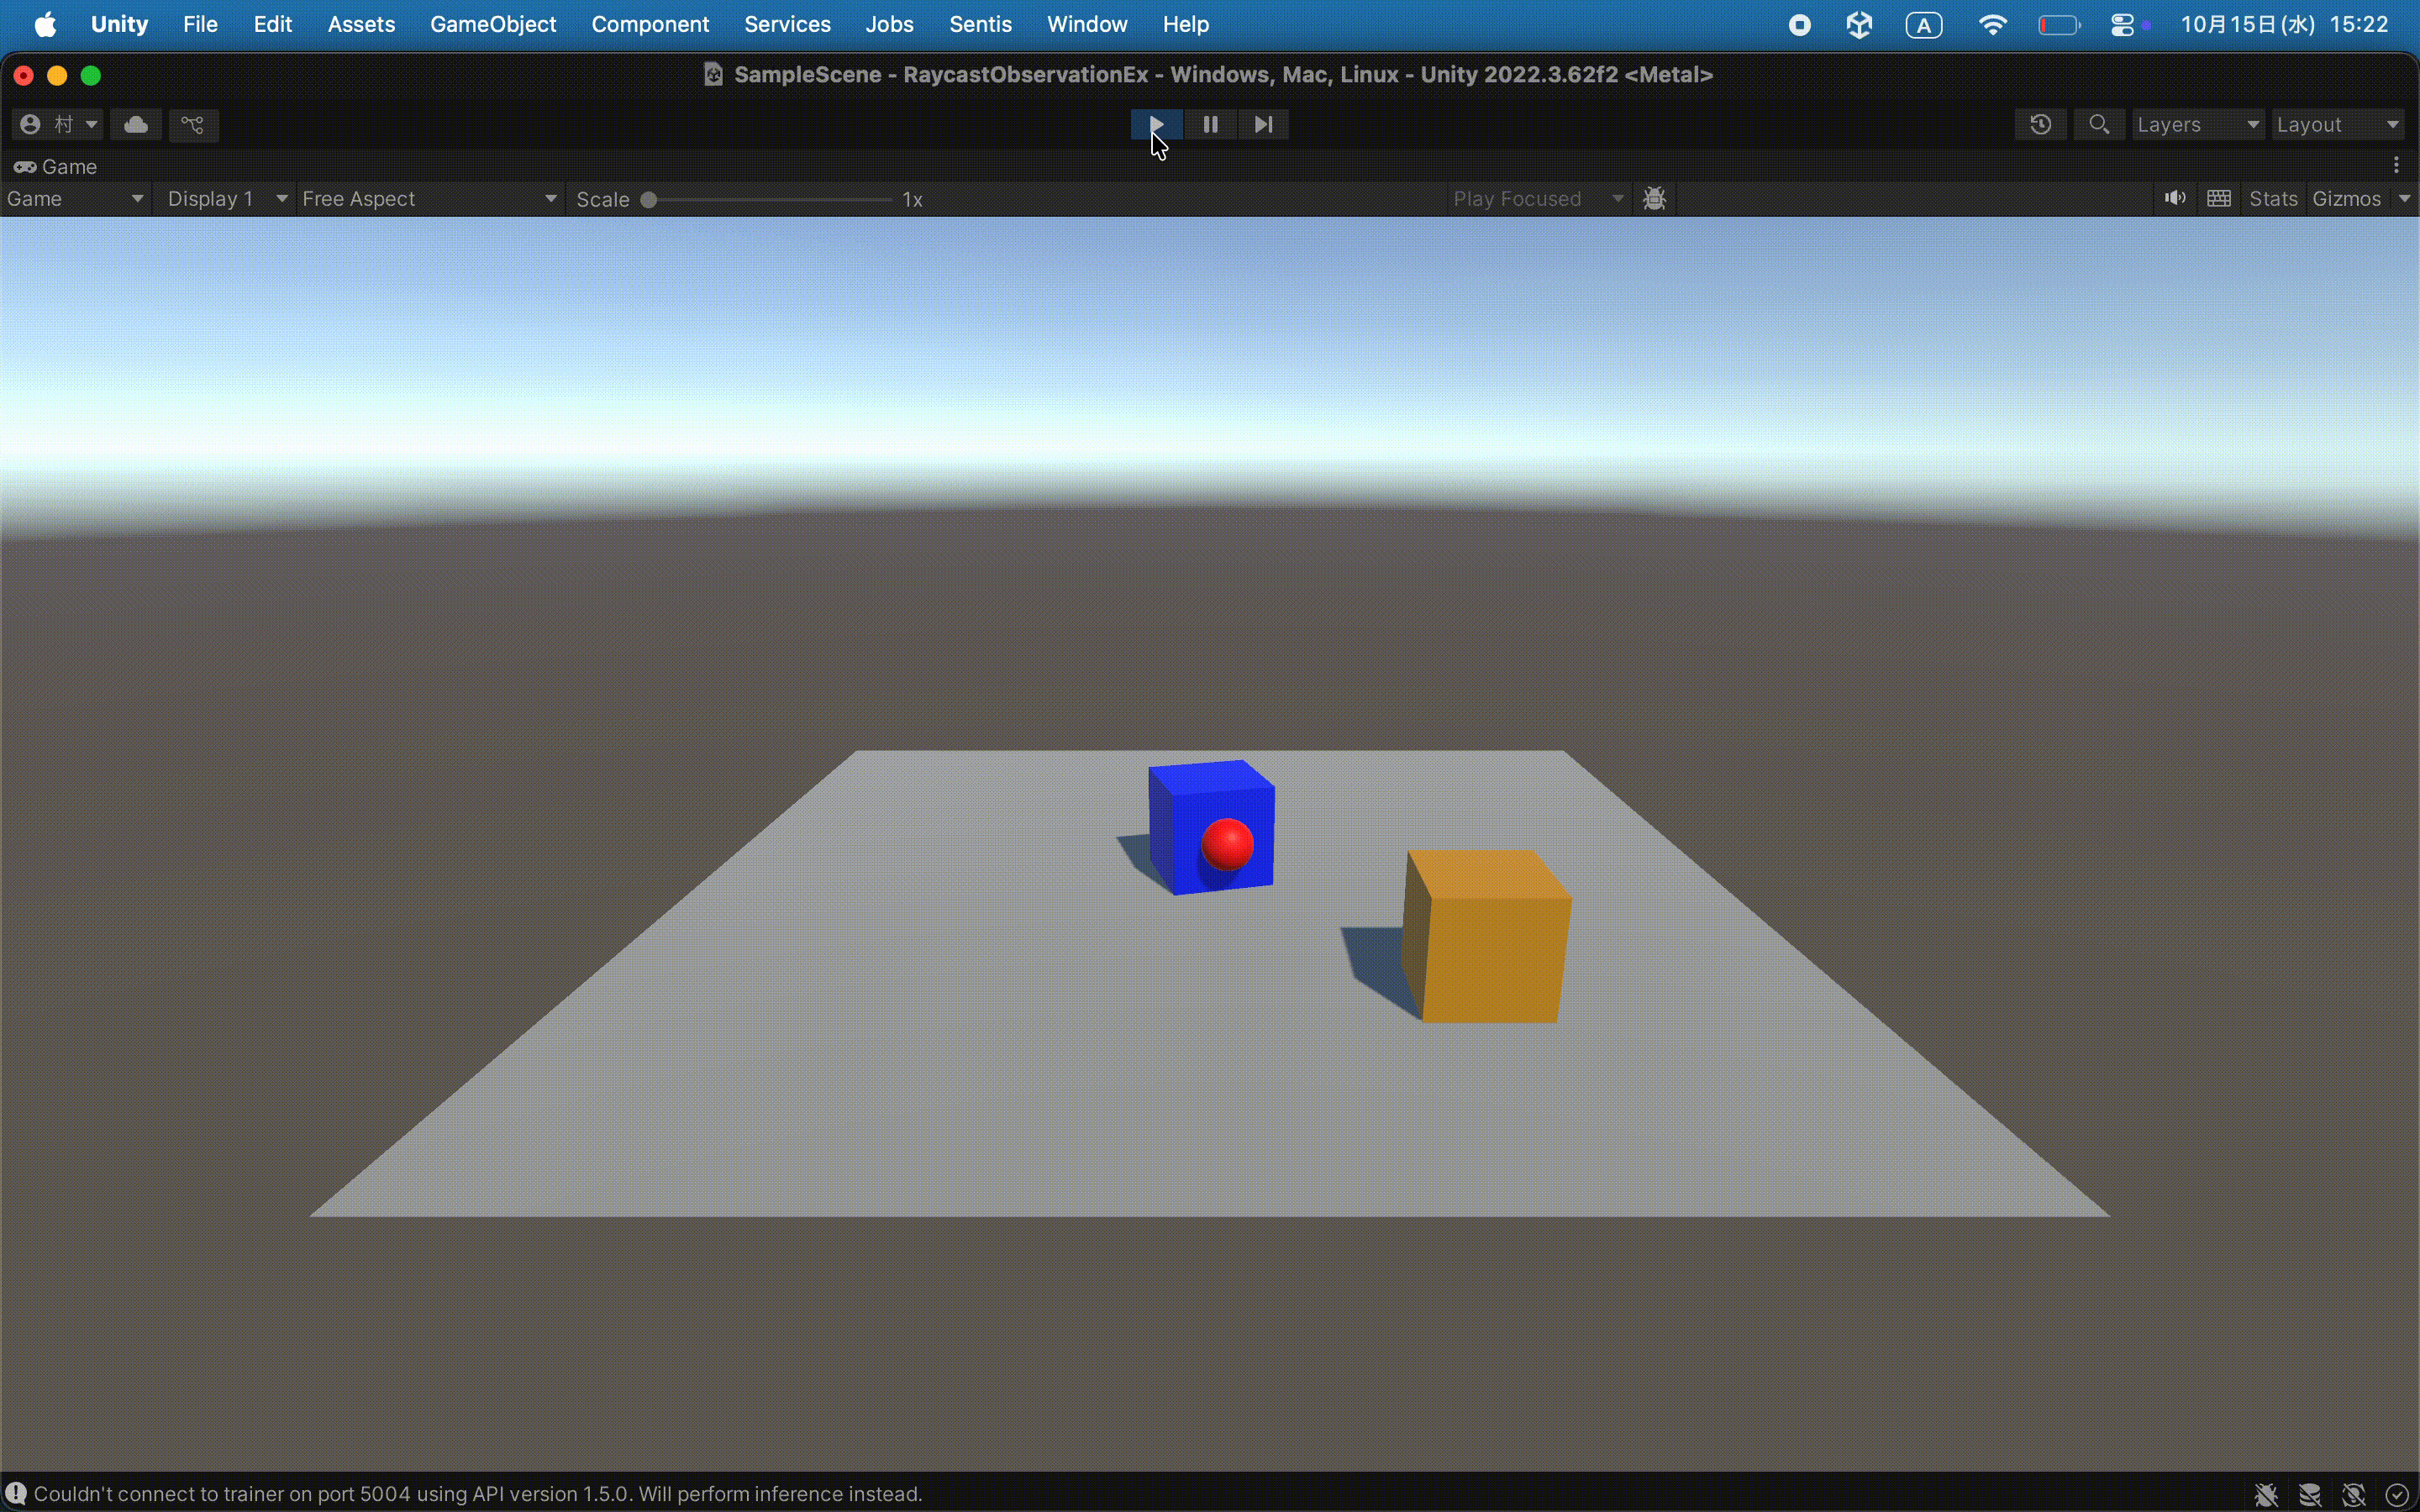Pause the running game
This screenshot has height=1512, width=2420.
click(x=1210, y=124)
